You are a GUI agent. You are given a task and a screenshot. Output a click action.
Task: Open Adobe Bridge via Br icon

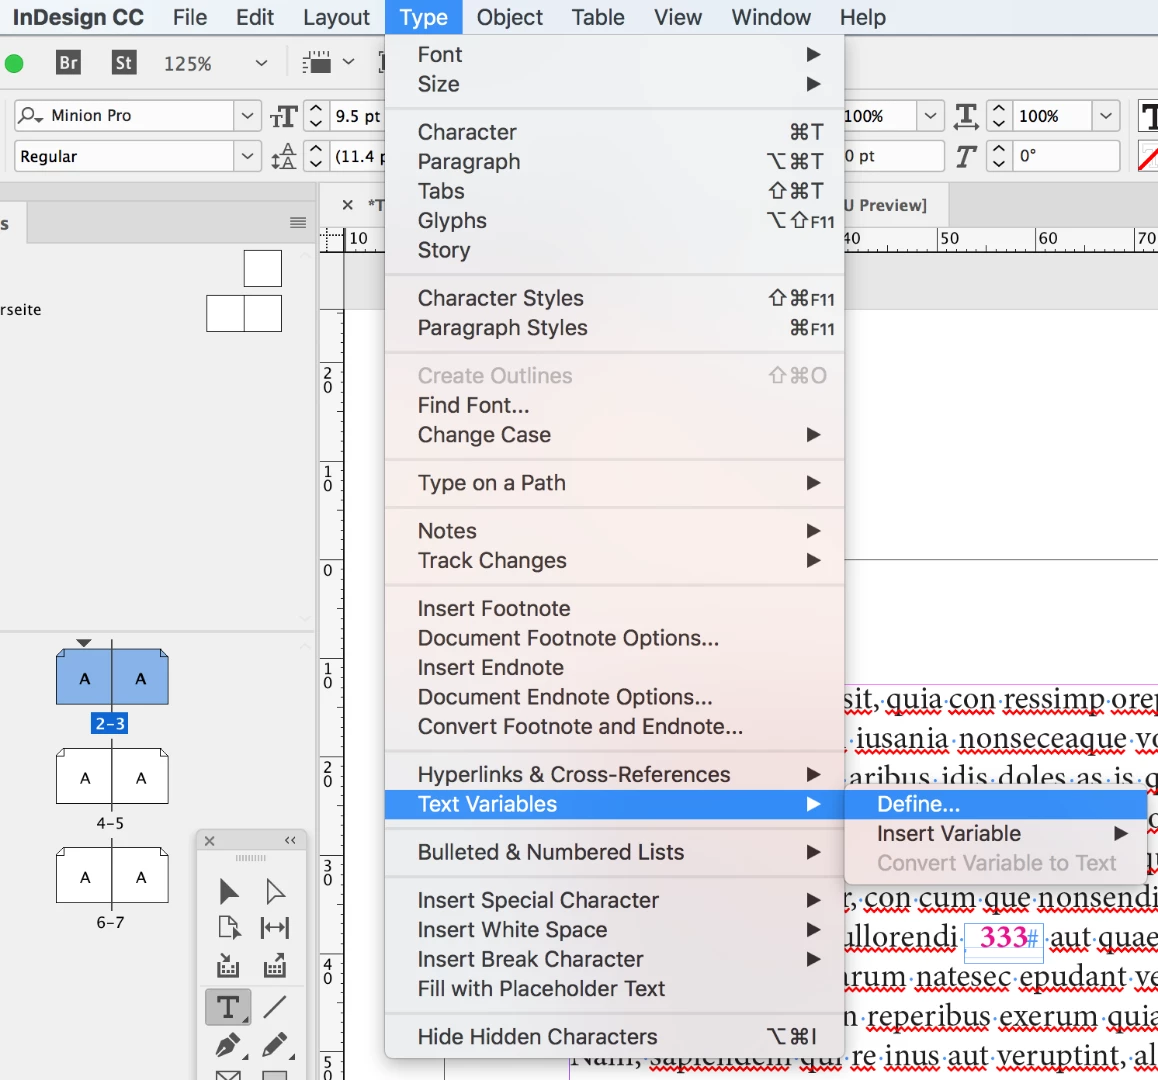(x=68, y=63)
